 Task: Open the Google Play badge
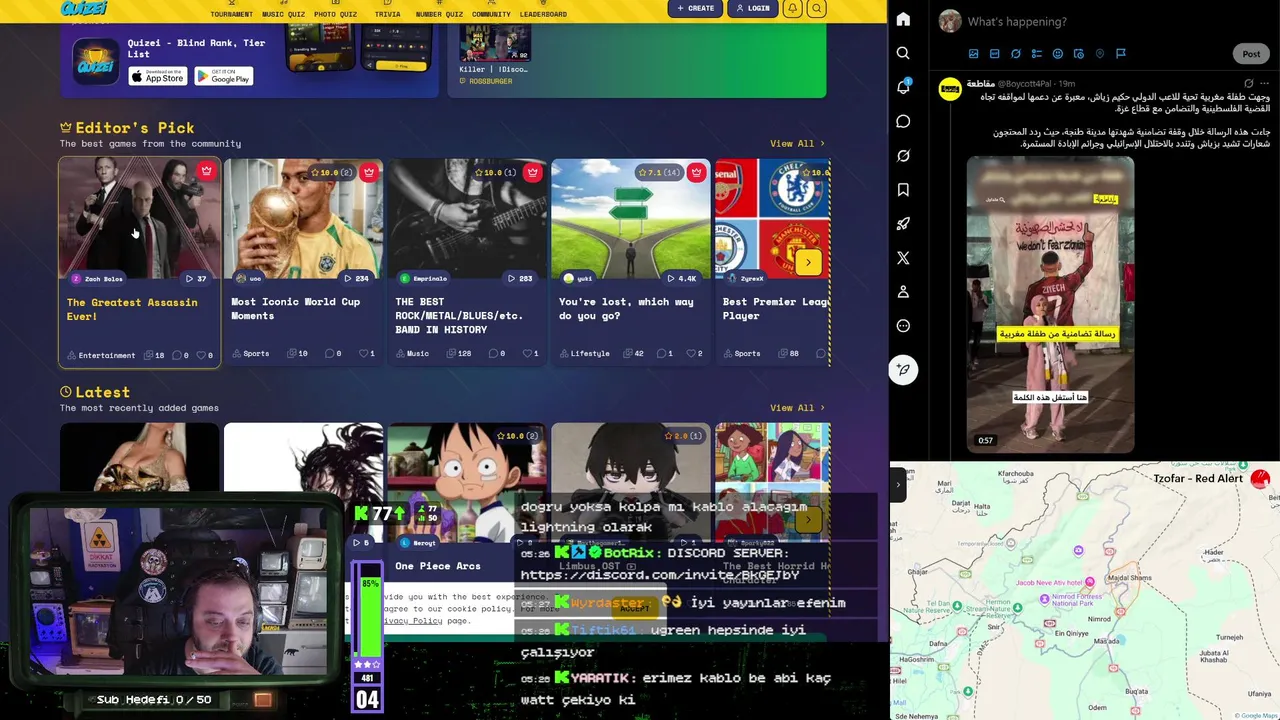[223, 77]
